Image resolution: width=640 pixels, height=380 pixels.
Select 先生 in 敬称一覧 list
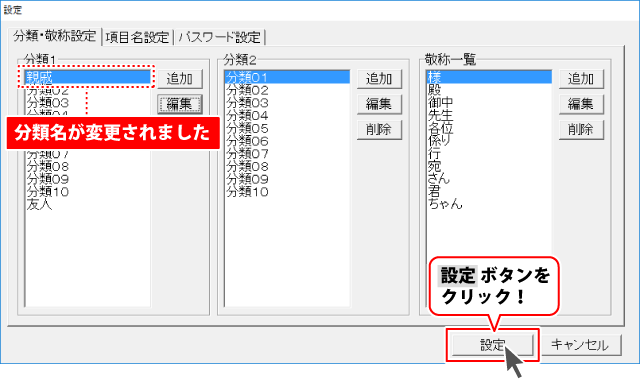tap(489, 116)
